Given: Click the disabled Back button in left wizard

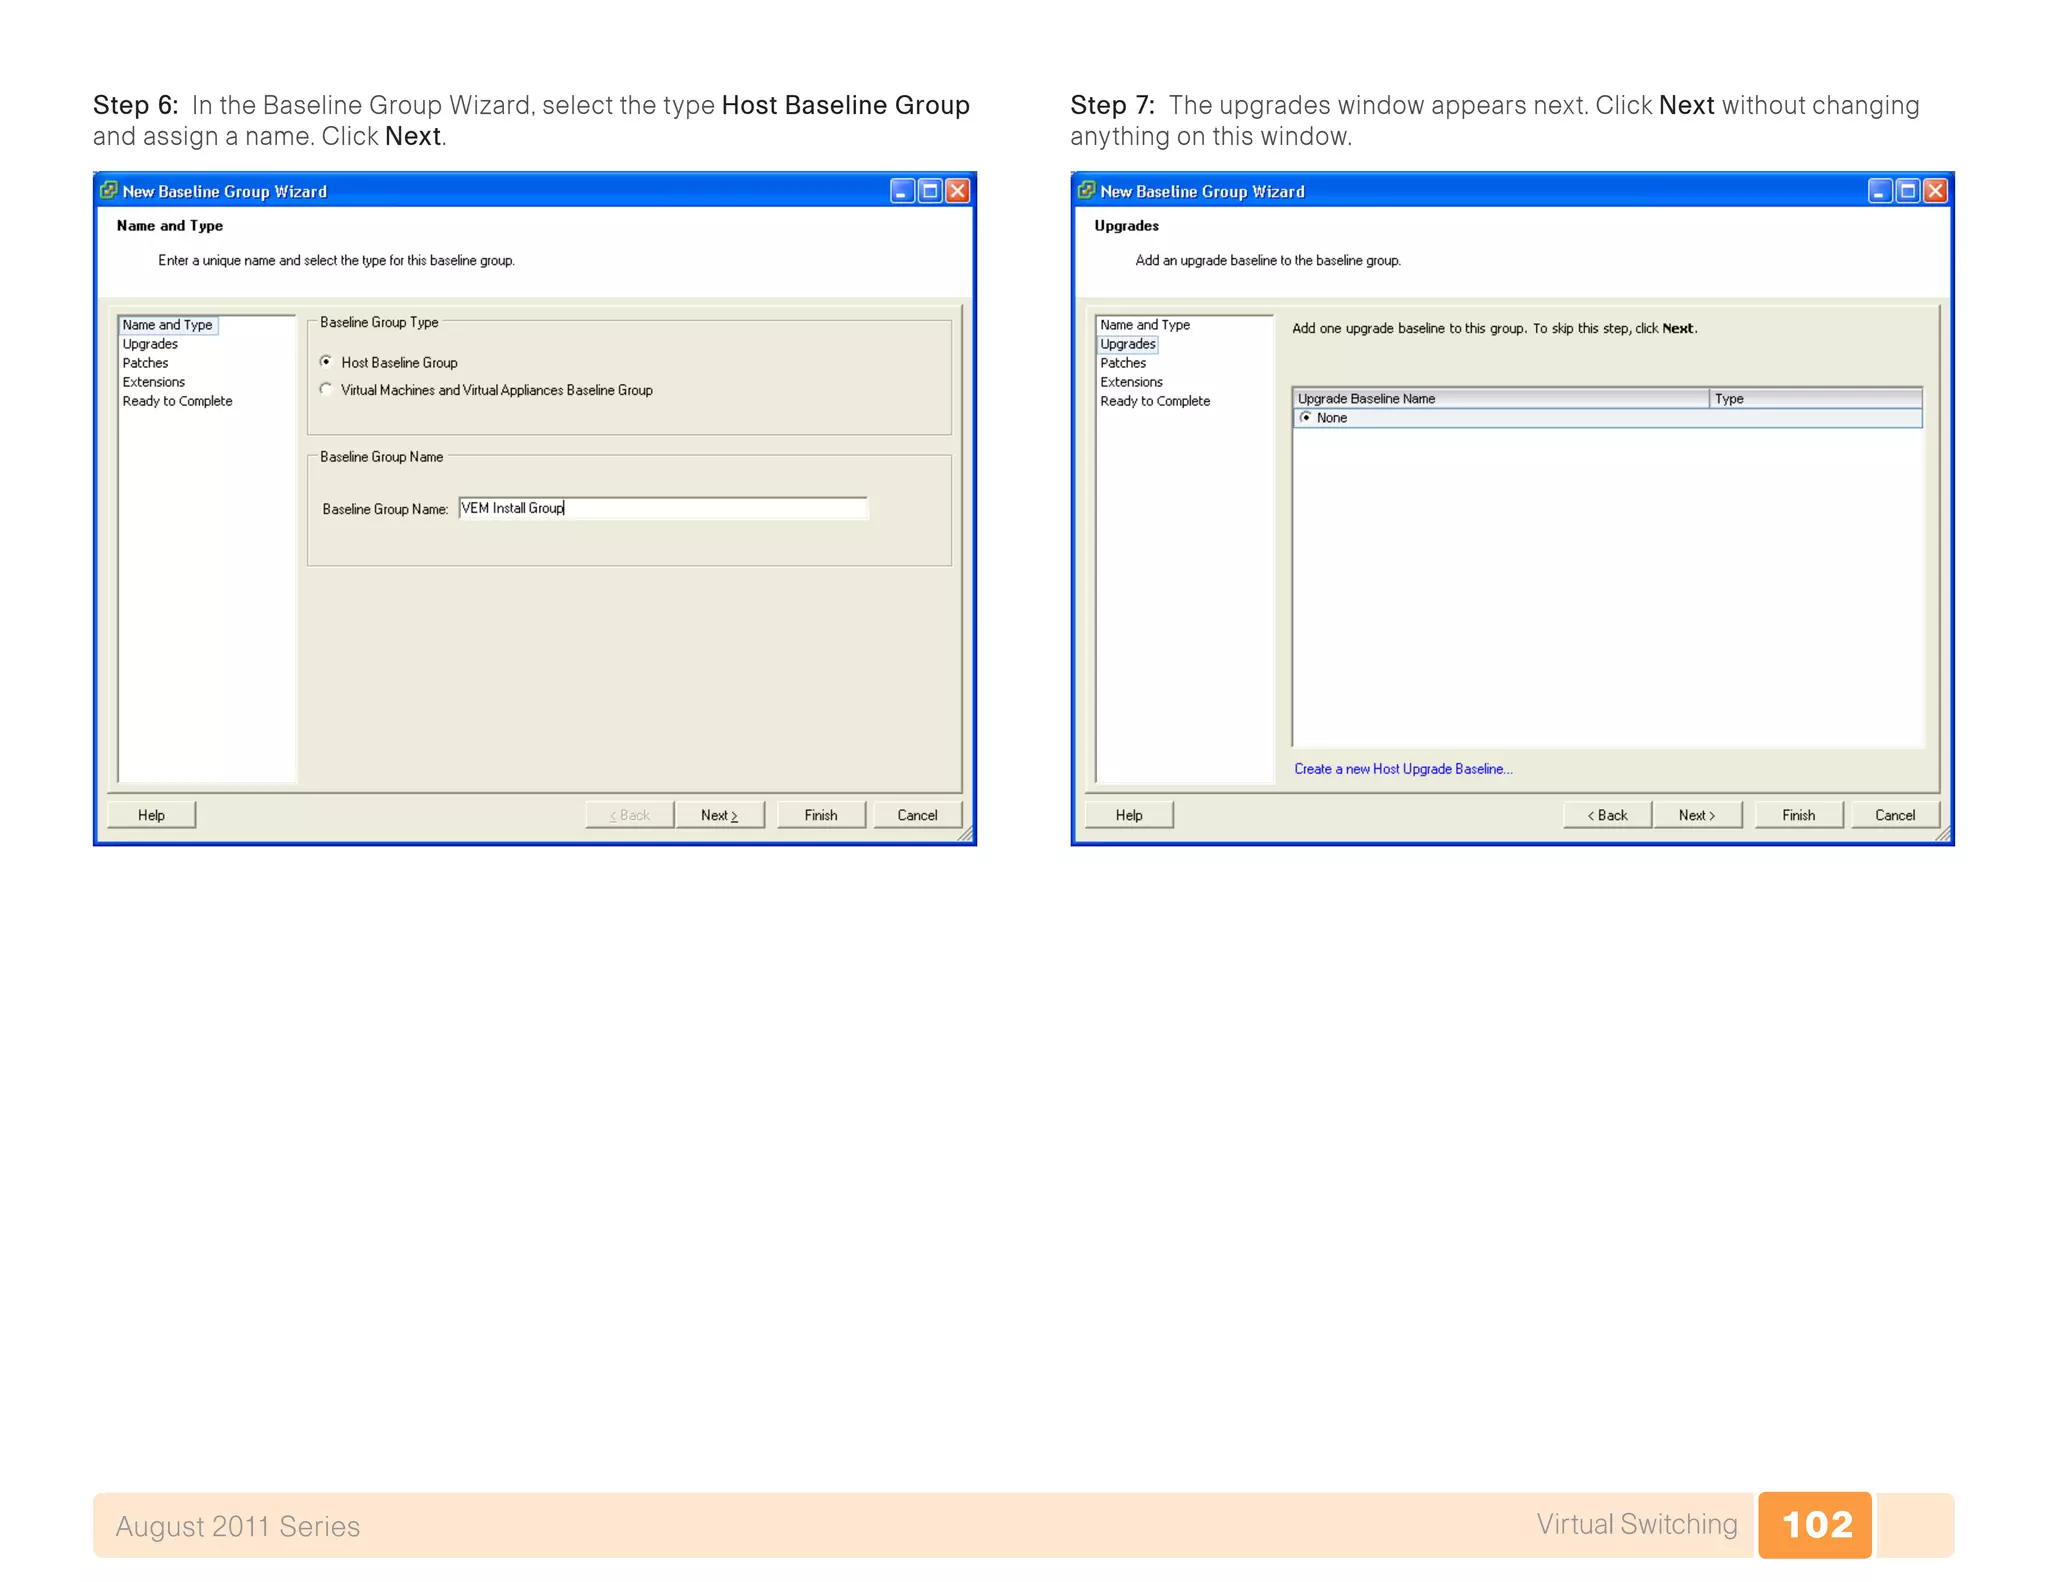Looking at the screenshot, I should (629, 815).
